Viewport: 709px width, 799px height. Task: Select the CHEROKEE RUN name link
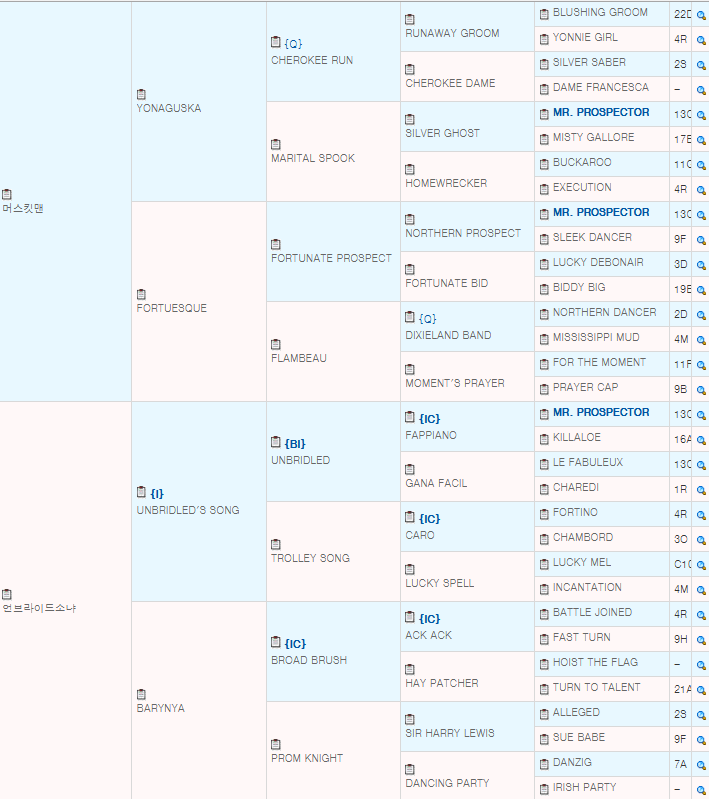311,60
